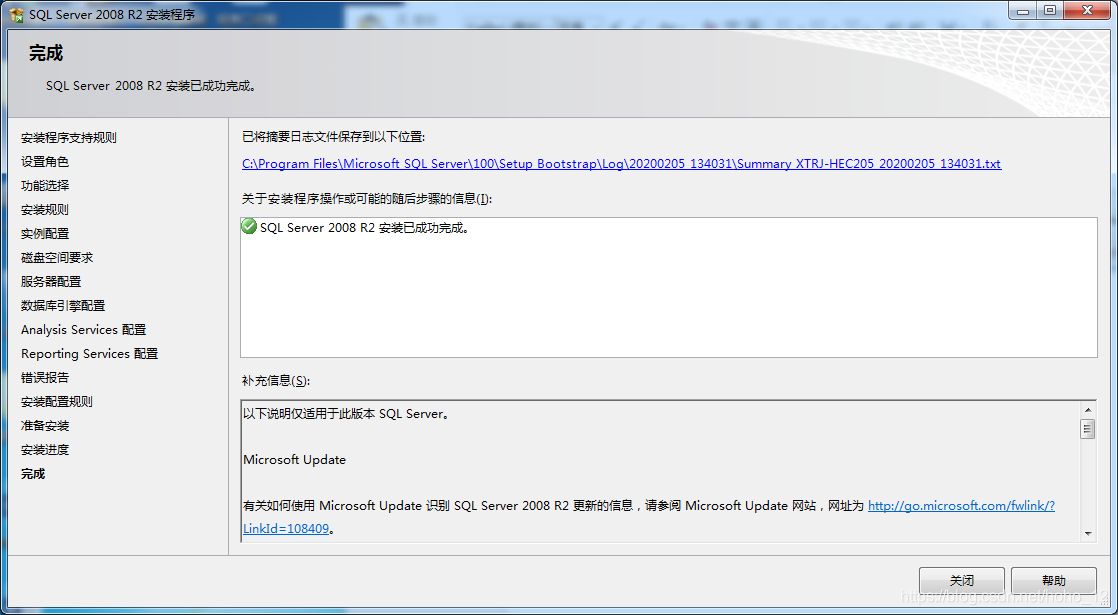This screenshot has width=1118, height=615.
Task: Click the SQL Server 2008 R2 安装已成功完成 message in the info box
Action: (x=364, y=228)
